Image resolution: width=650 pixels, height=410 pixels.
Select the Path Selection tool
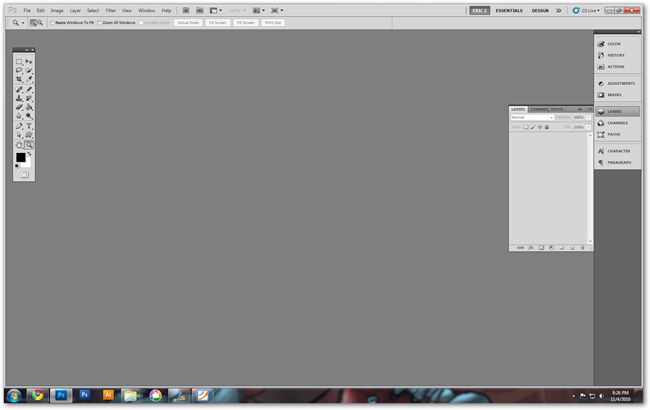coord(19,135)
